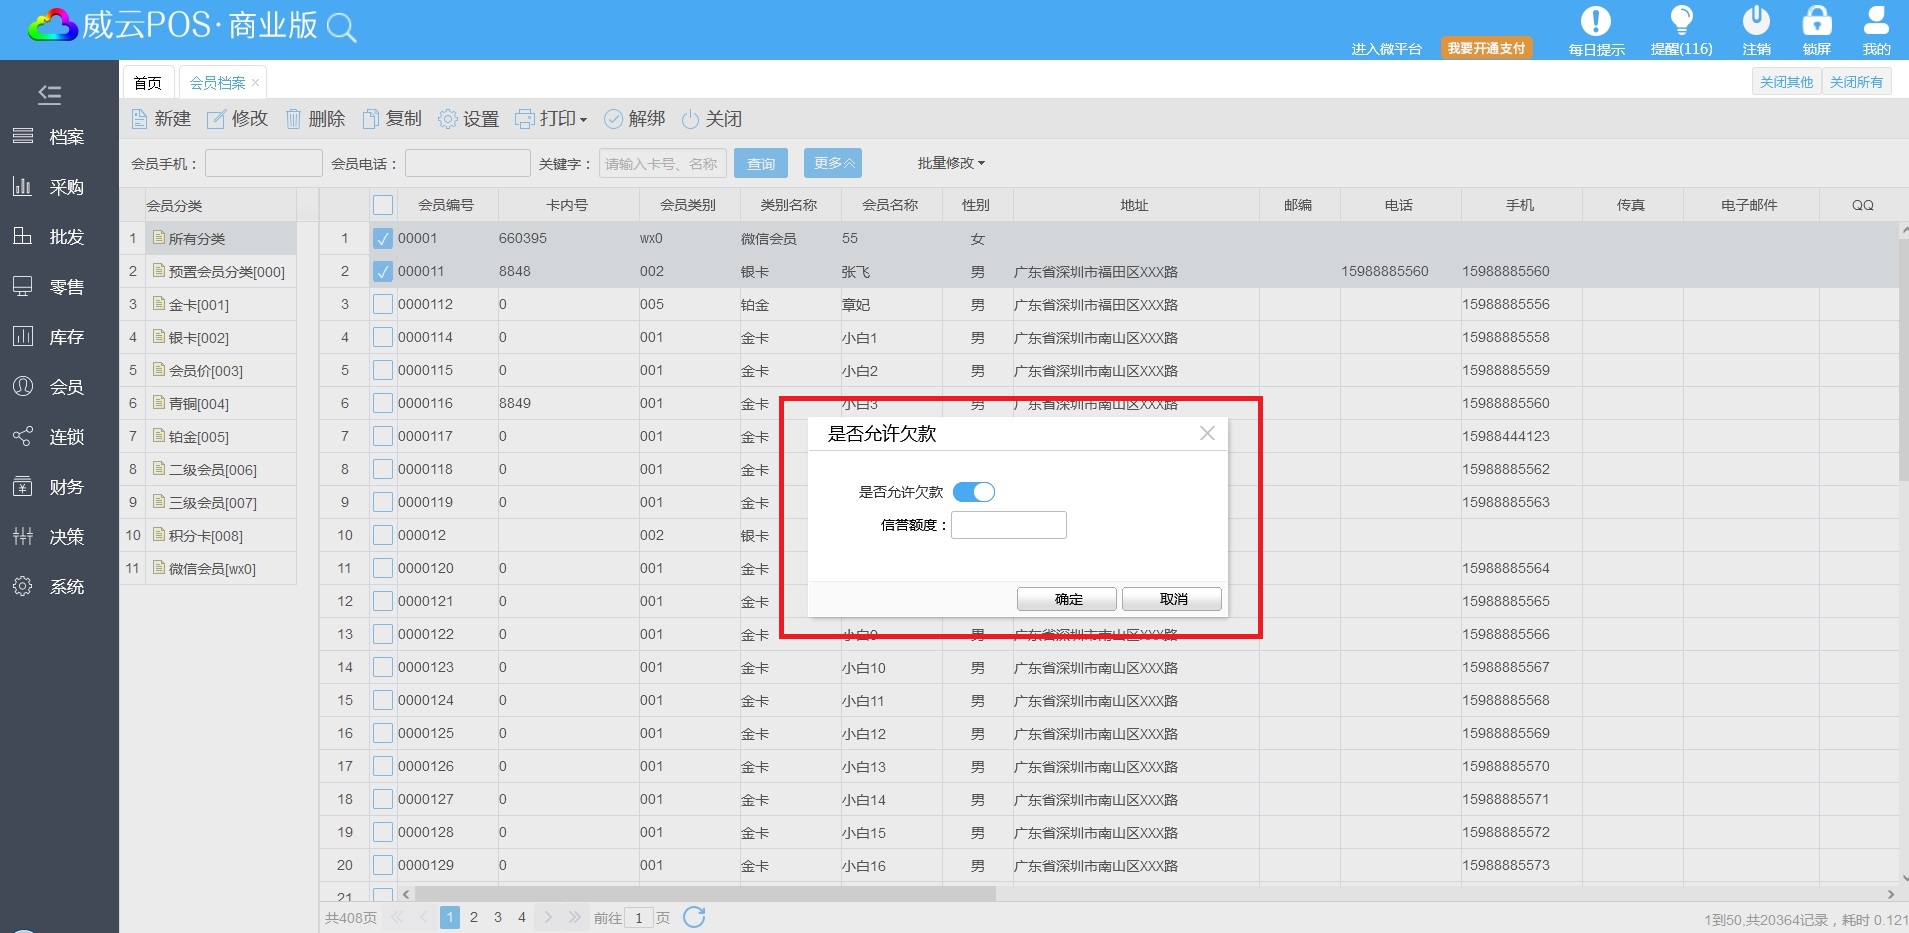Click the 删除 trash toolbar icon
The width and height of the screenshot is (1909, 933).
pos(294,119)
